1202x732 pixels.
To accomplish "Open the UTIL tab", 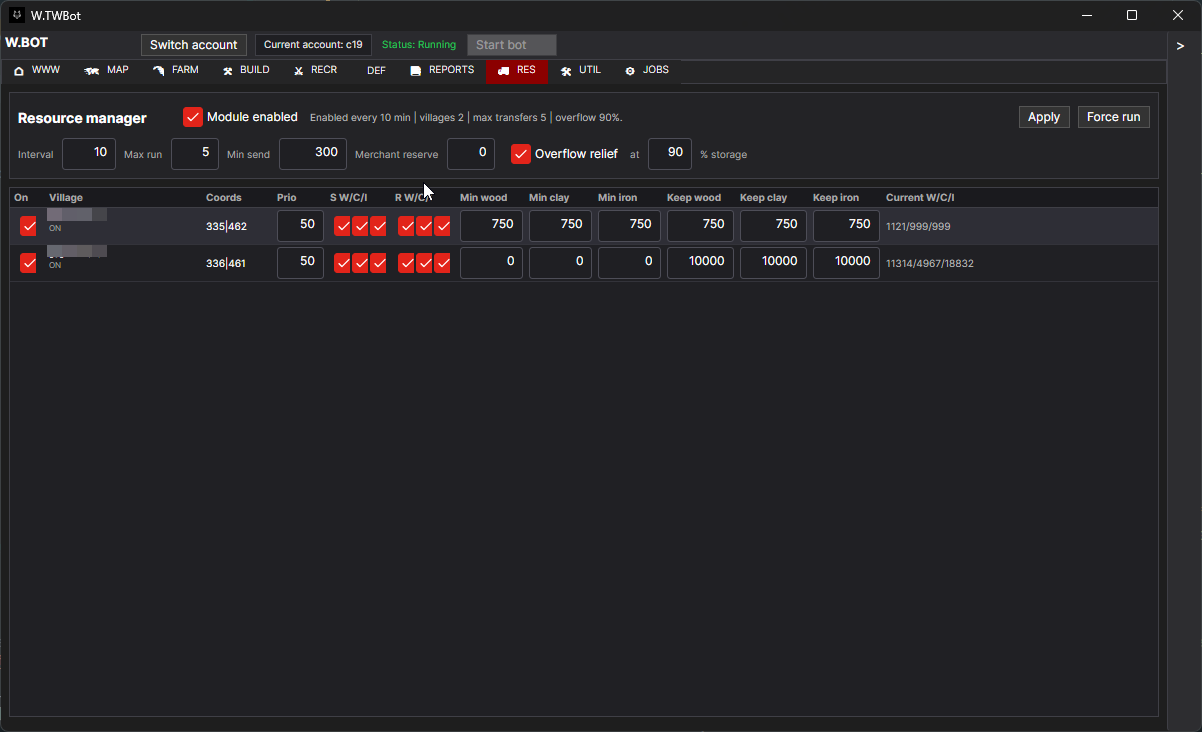I will point(581,71).
